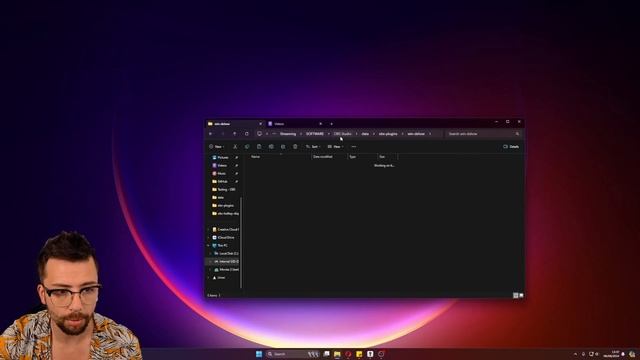Screen dimensions: 640x360
Task: Click the search magnifier icon in search box
Action: pos(517,134)
